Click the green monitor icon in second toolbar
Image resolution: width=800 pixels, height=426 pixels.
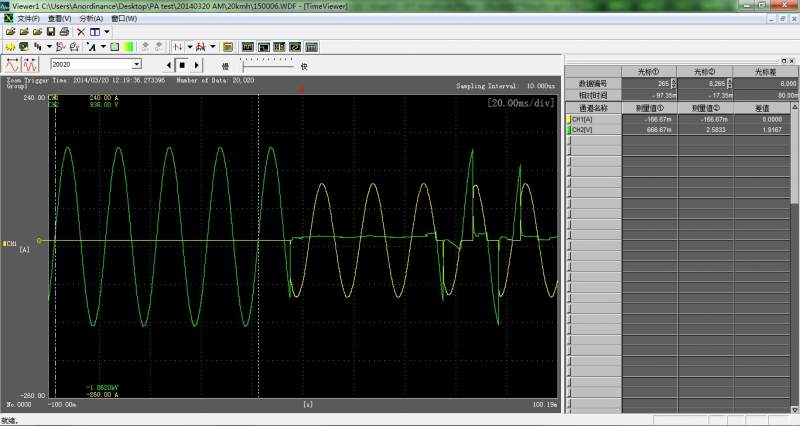pos(23,47)
